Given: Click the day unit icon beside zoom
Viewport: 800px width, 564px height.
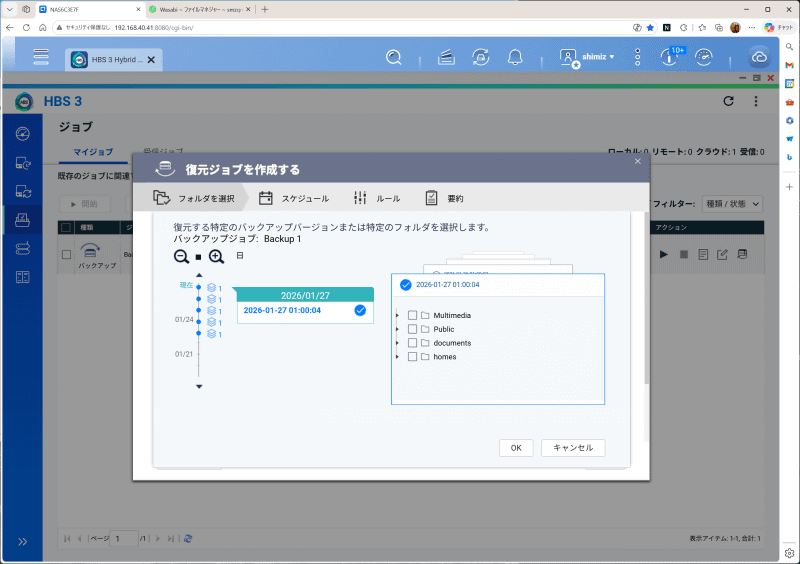Looking at the screenshot, I should pyautogui.click(x=240, y=256).
